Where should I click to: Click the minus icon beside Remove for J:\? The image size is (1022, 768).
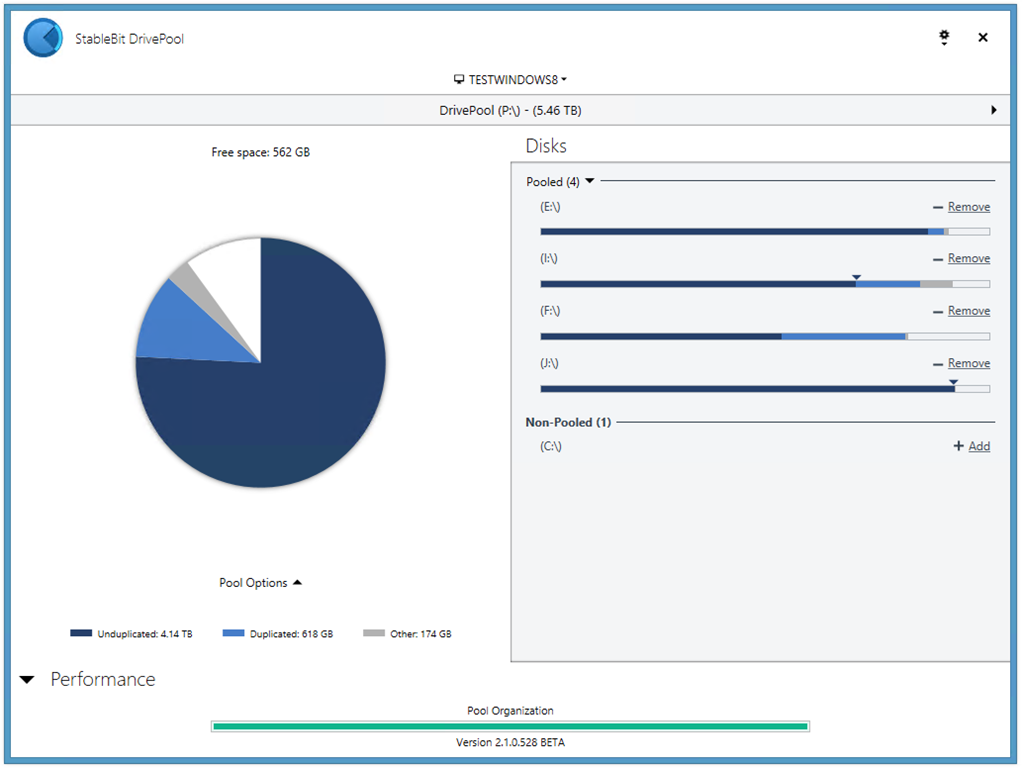938,364
